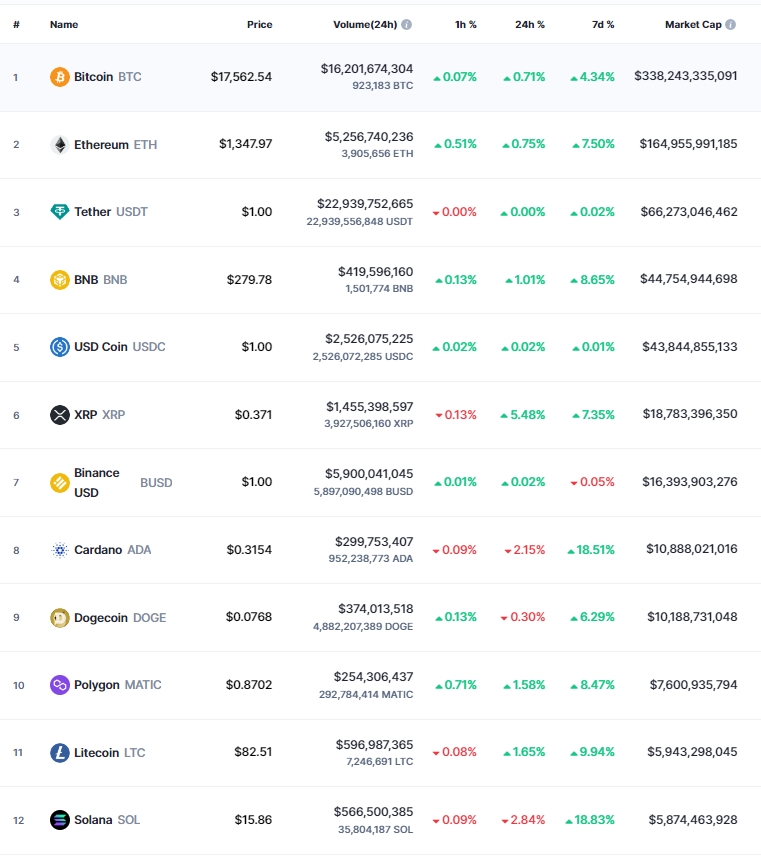Click the info icon beside Market Cap
Viewport: 761px width, 860px height.
(x=730, y=25)
